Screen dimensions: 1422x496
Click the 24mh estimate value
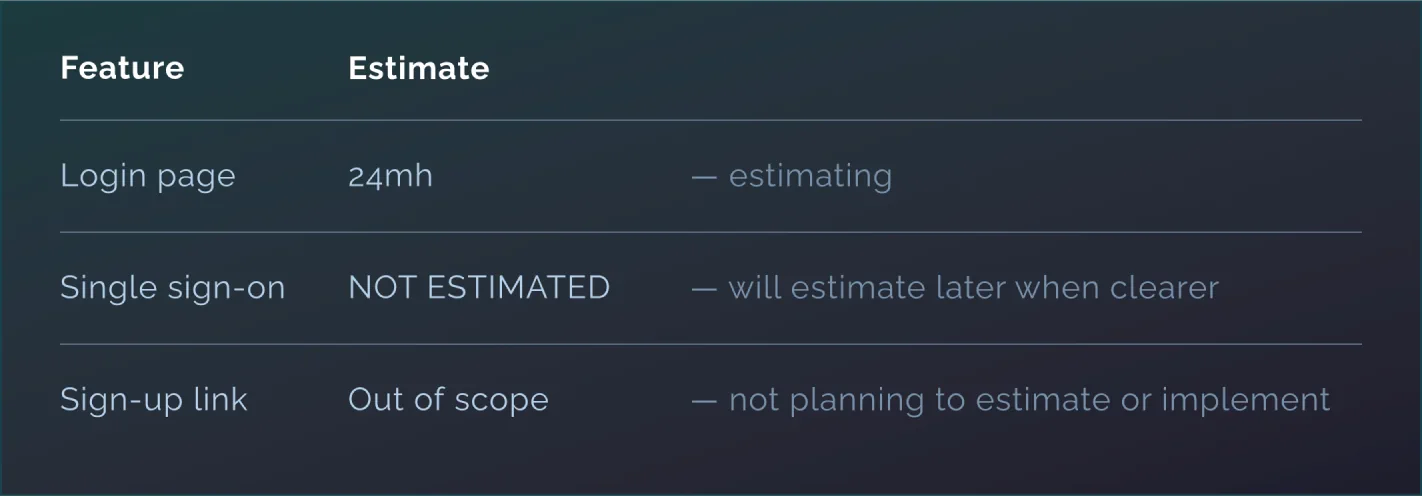[390, 176]
